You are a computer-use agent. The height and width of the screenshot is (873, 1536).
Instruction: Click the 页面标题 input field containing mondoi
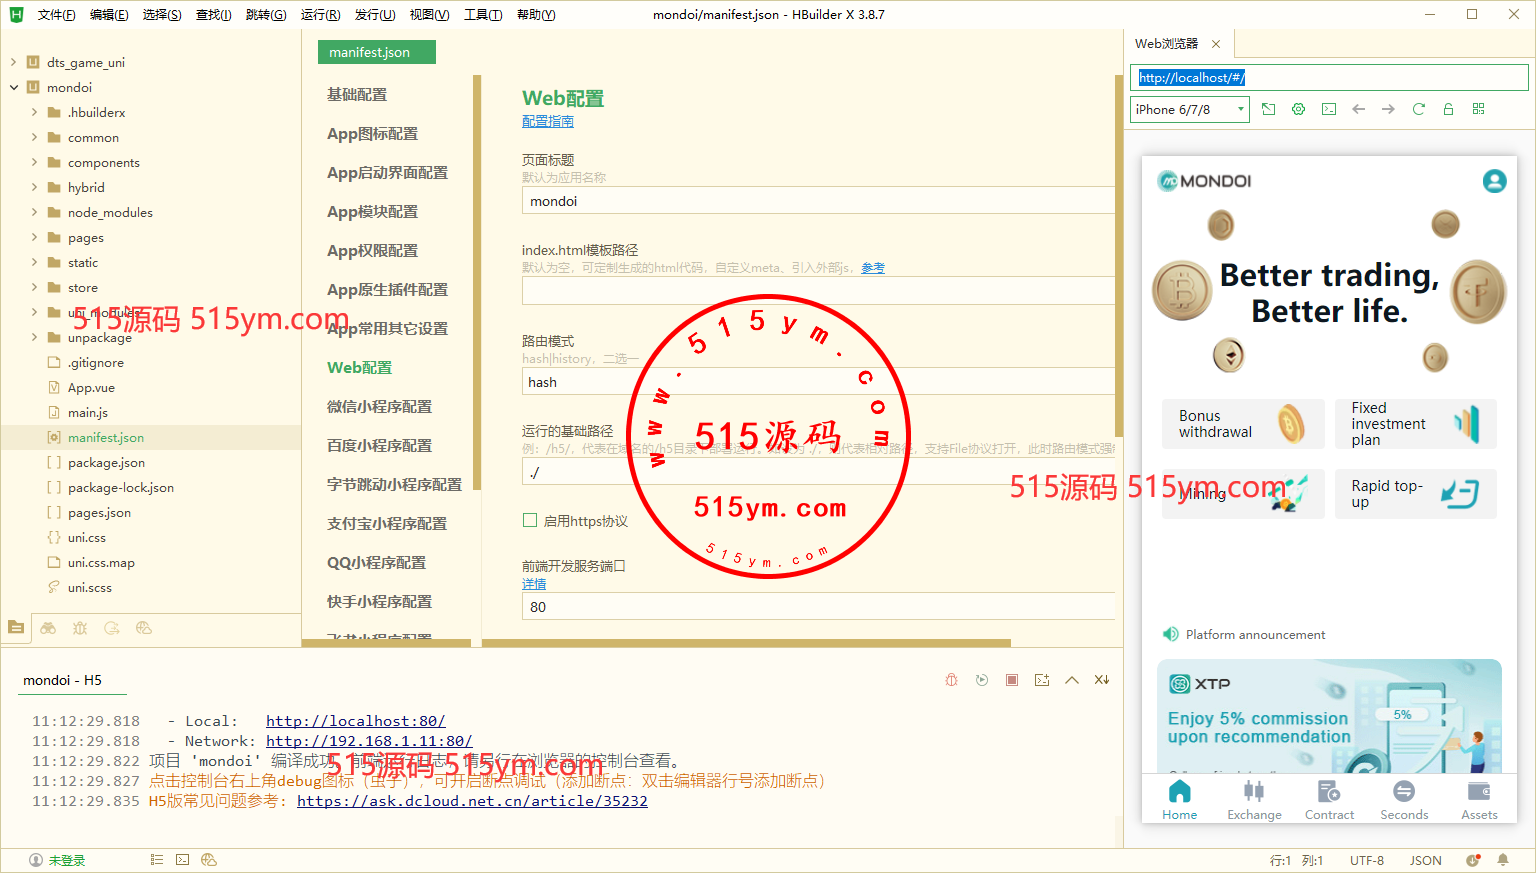pyautogui.click(x=817, y=201)
